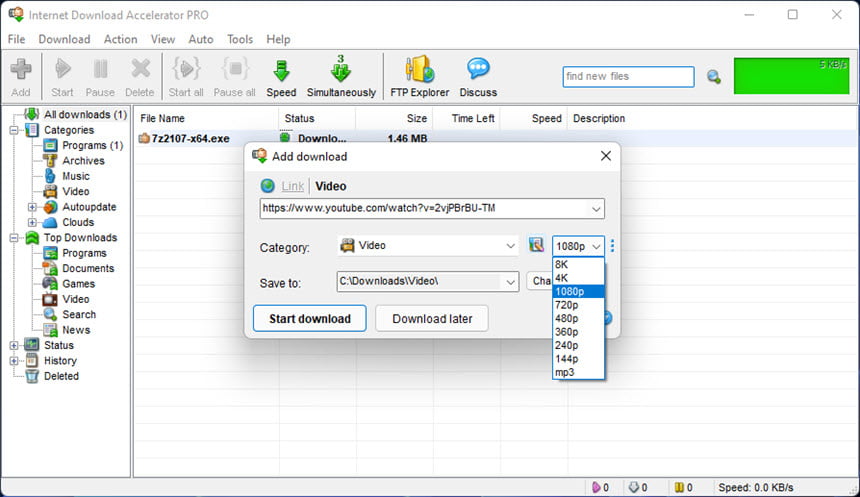Select the Deleted tree item
Viewport: 860px width, 497px height.
coord(61,376)
